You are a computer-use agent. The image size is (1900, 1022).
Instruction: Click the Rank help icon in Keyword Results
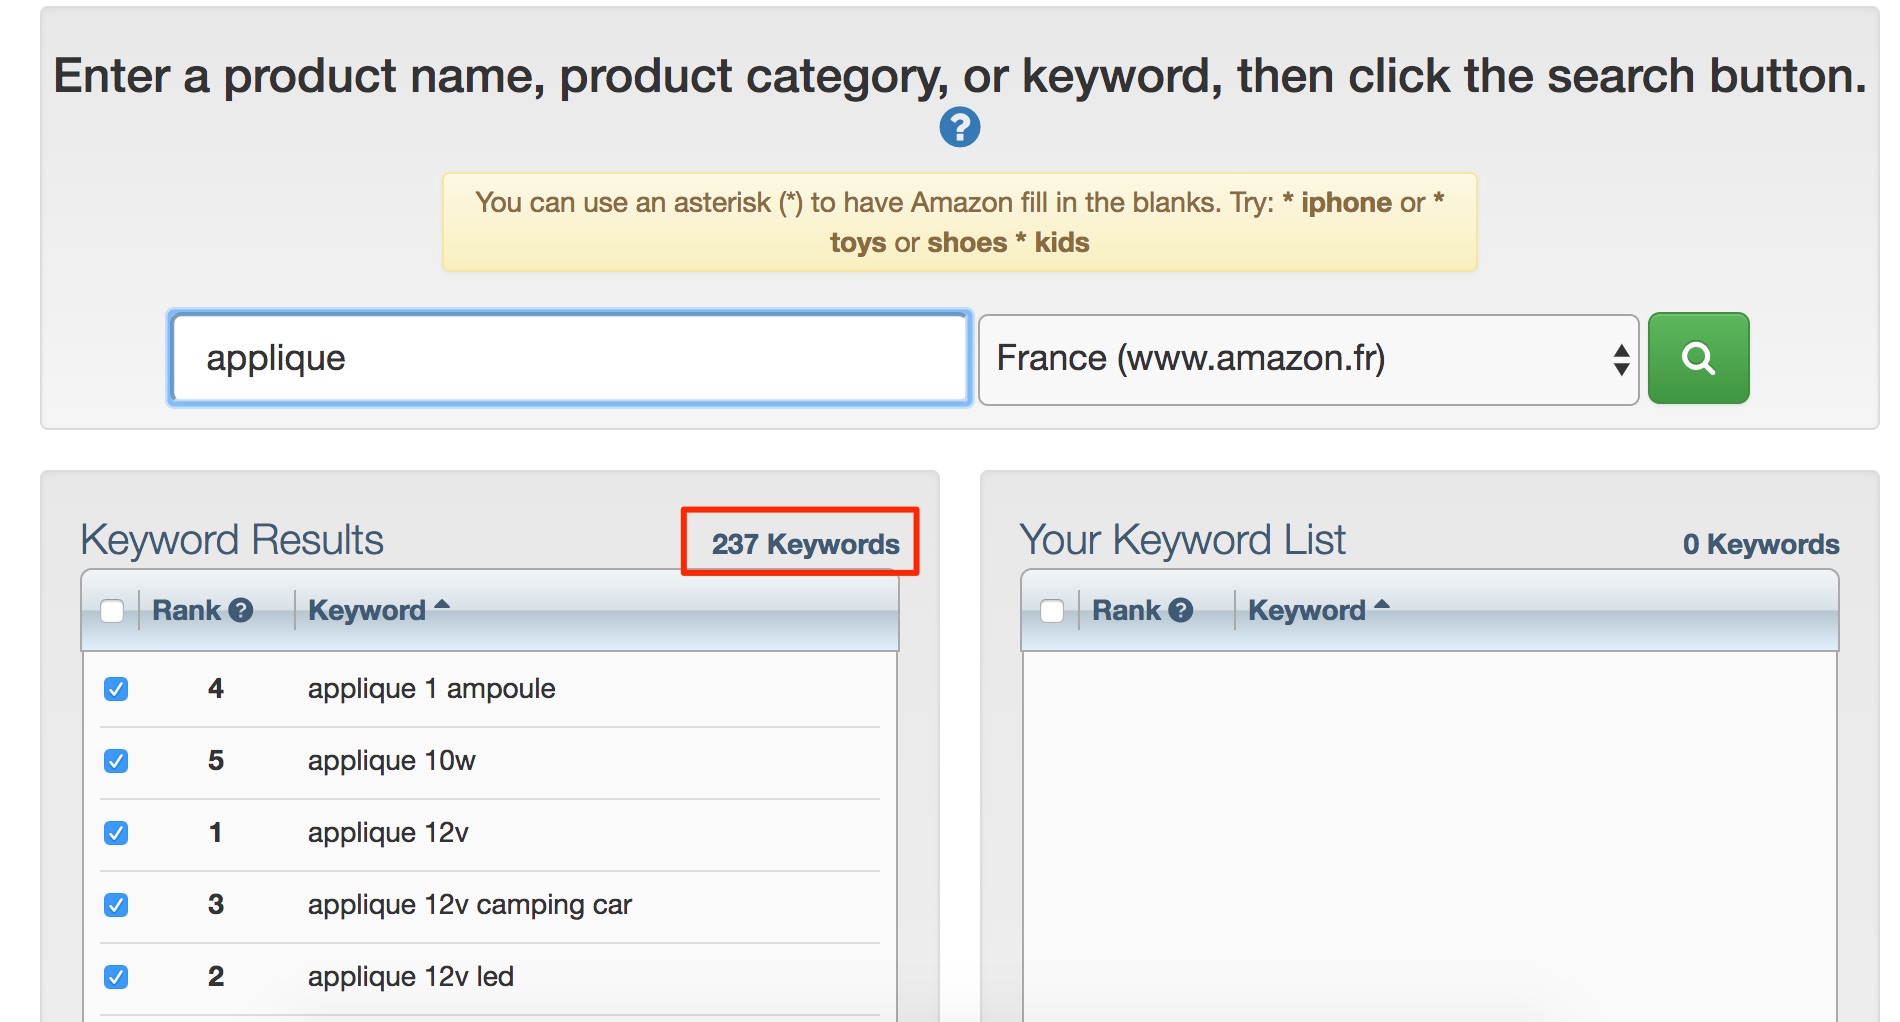(x=241, y=610)
